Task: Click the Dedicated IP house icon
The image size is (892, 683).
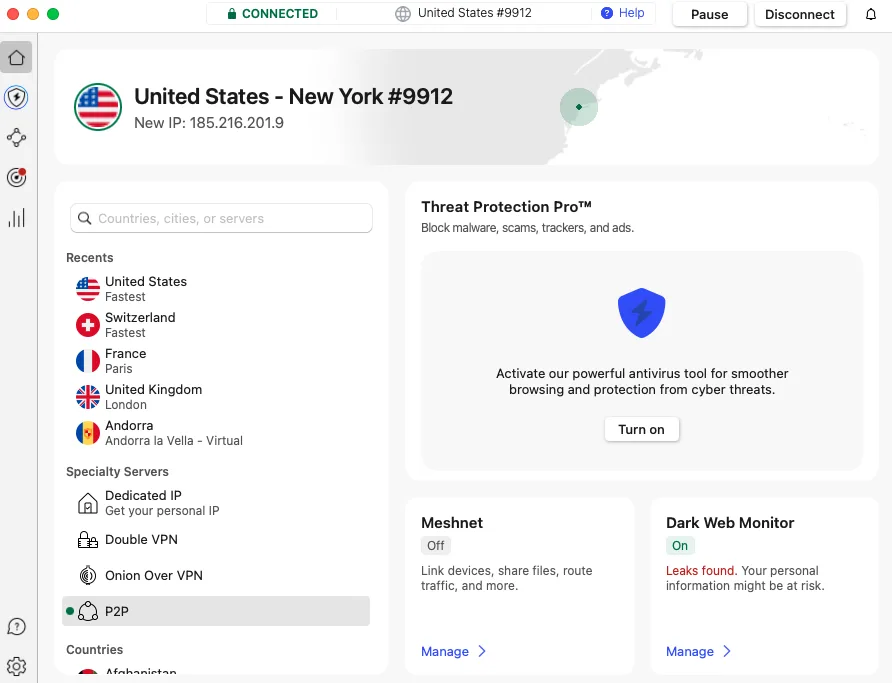Action: coord(88,503)
